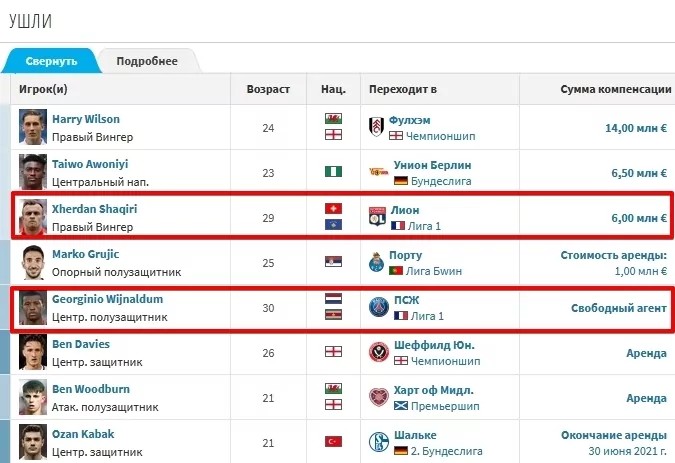
Task: Click Marko Grujic player name
Action: tap(90, 254)
